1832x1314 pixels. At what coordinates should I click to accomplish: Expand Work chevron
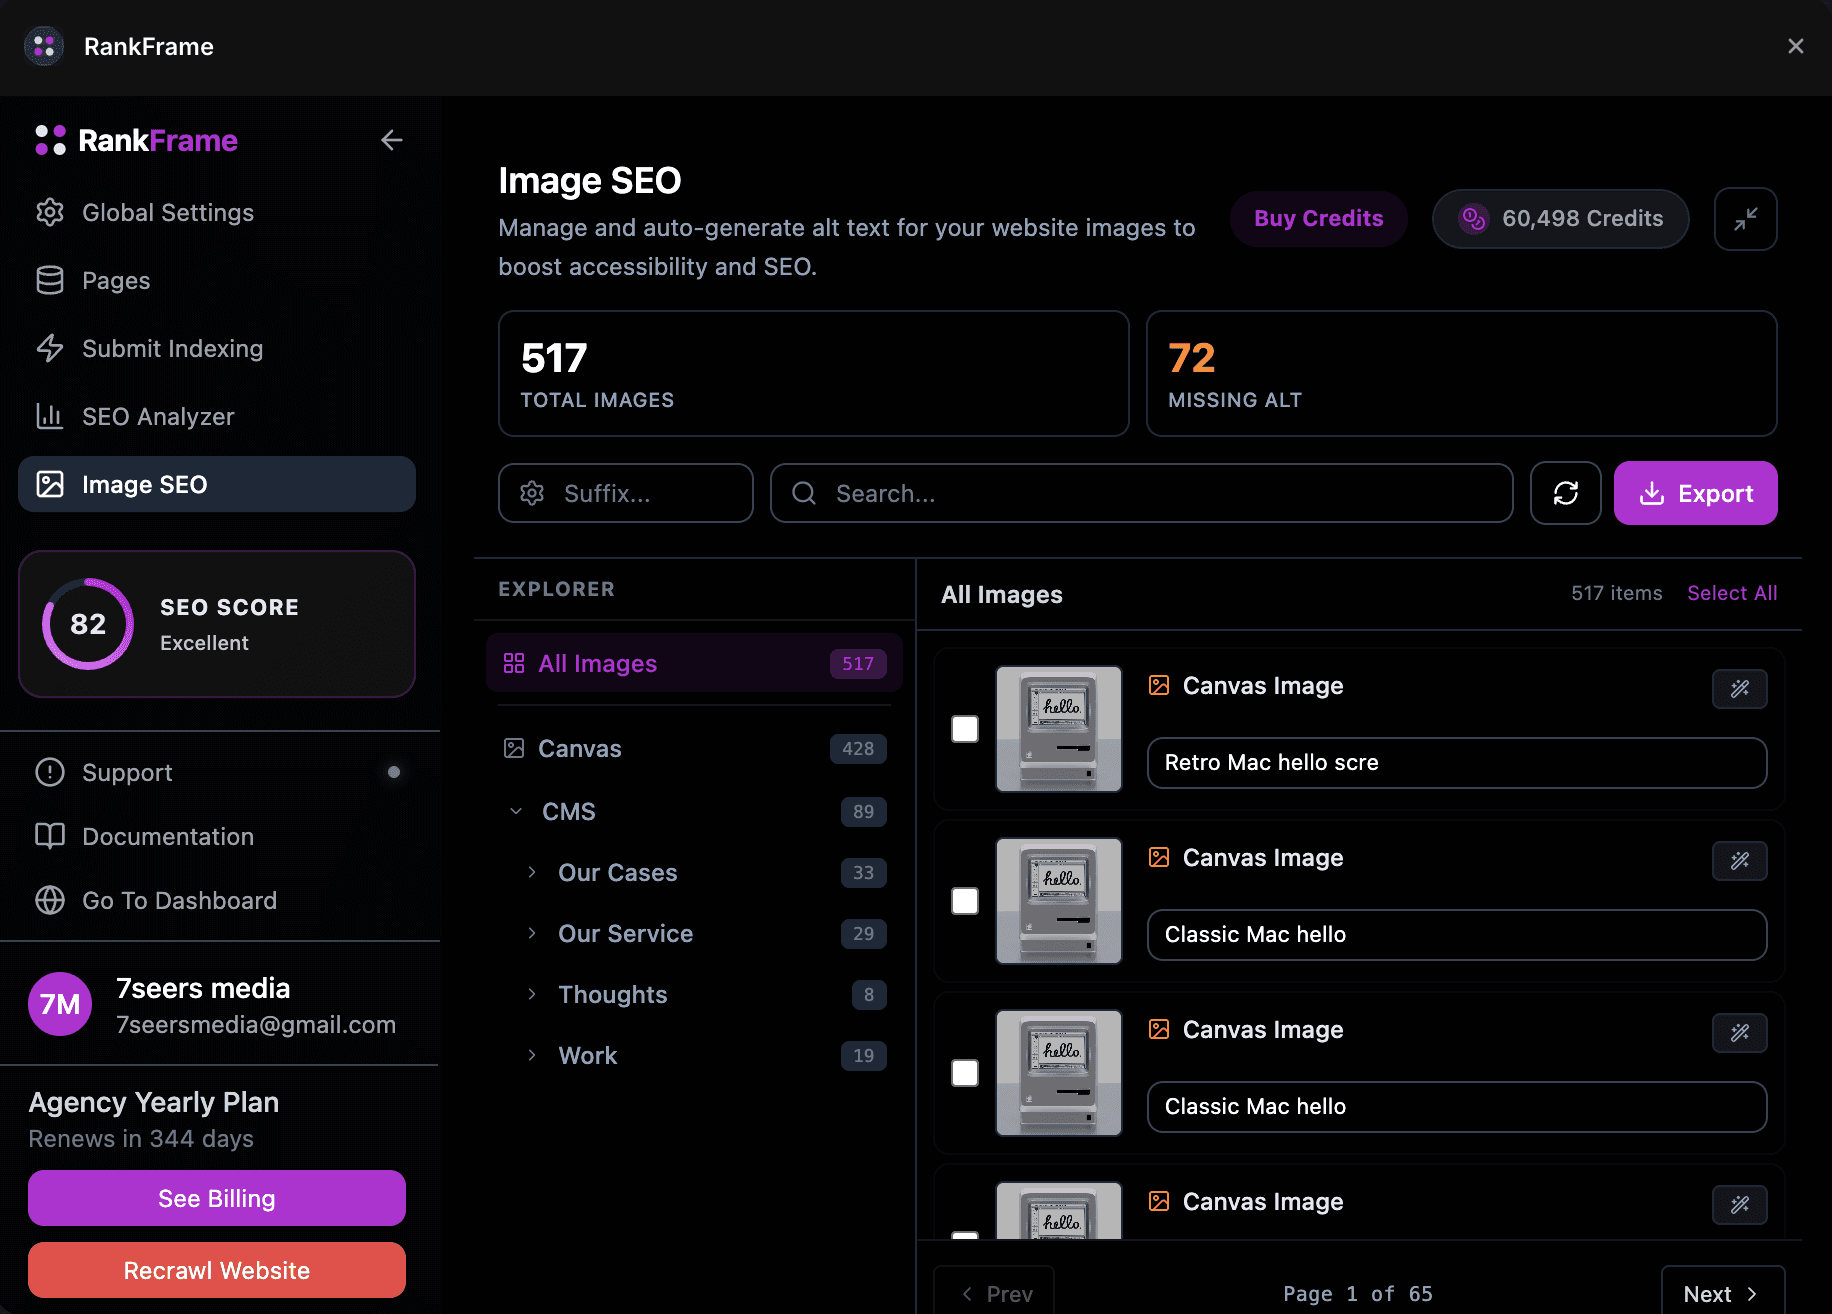(x=532, y=1055)
